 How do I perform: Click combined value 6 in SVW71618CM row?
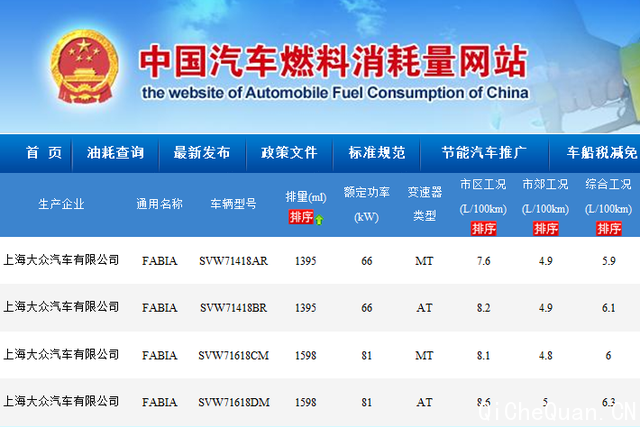(x=608, y=356)
